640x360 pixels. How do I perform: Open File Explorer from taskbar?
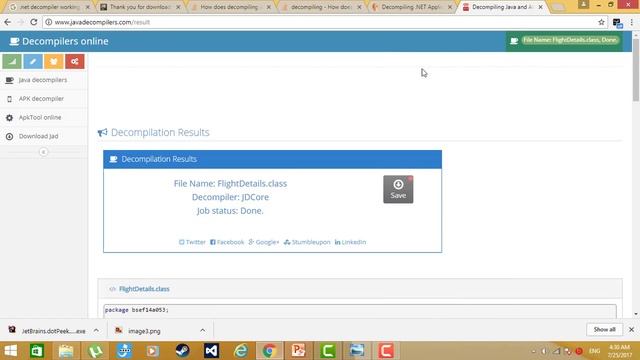pos(66,351)
